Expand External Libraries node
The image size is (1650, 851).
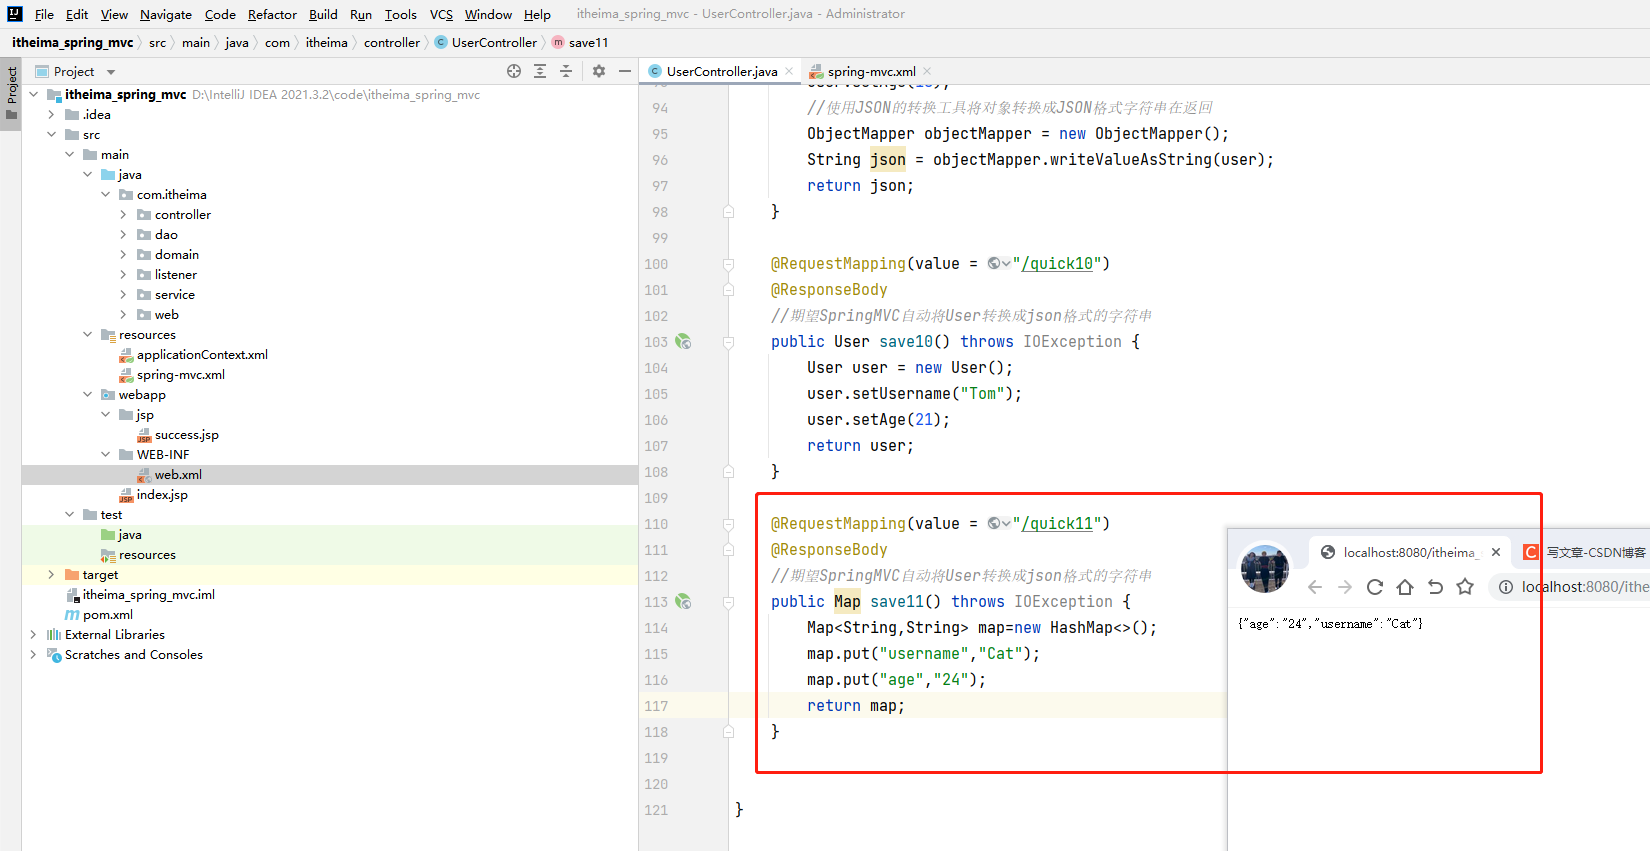[33, 635]
